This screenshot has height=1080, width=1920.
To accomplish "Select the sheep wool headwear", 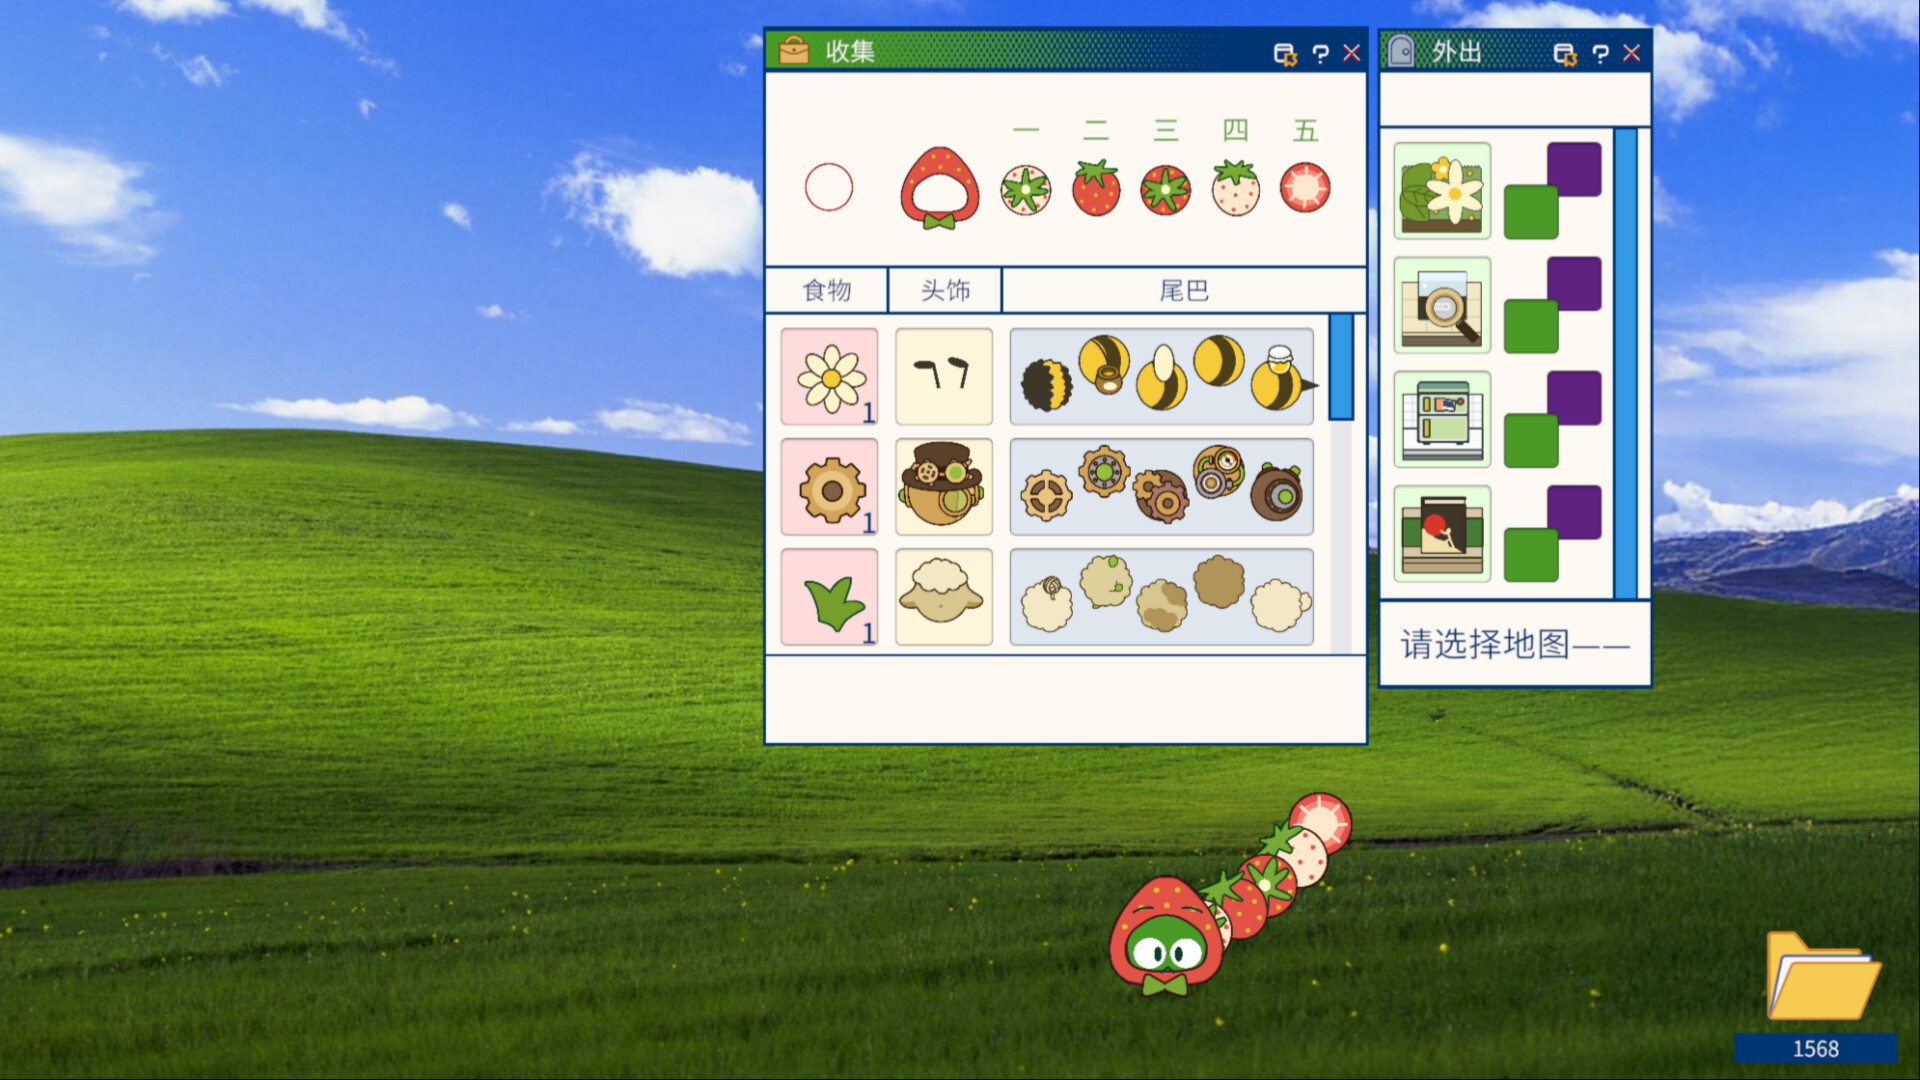I will pyautogui.click(x=944, y=597).
